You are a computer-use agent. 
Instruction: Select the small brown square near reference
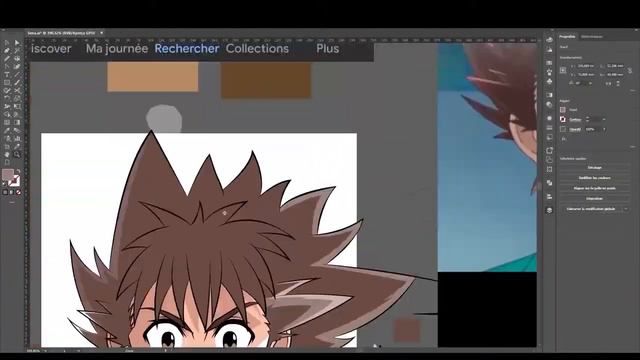coord(407,331)
